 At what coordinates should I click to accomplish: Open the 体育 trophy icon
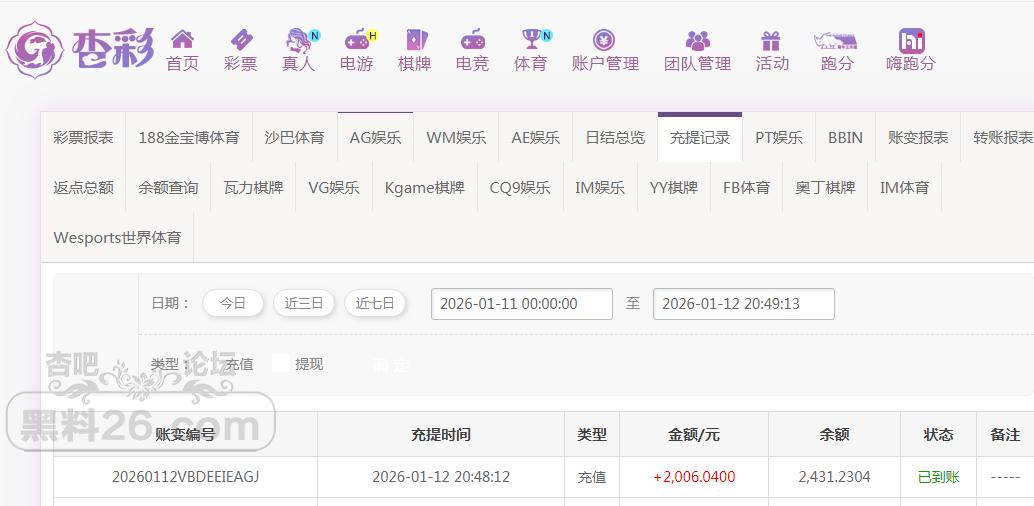coord(530,40)
